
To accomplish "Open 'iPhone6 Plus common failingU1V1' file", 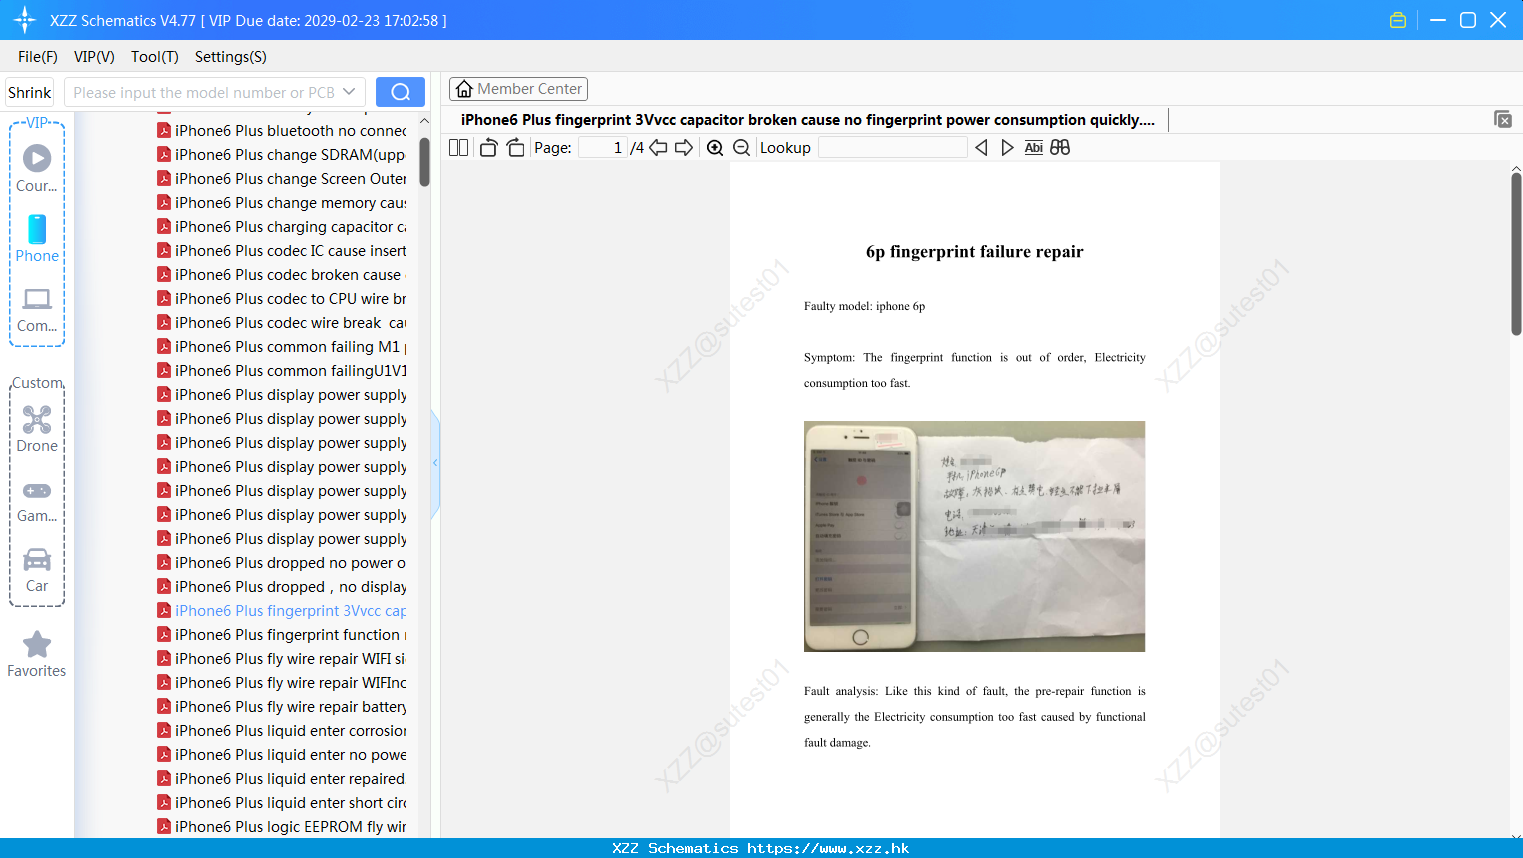I will [281, 371].
